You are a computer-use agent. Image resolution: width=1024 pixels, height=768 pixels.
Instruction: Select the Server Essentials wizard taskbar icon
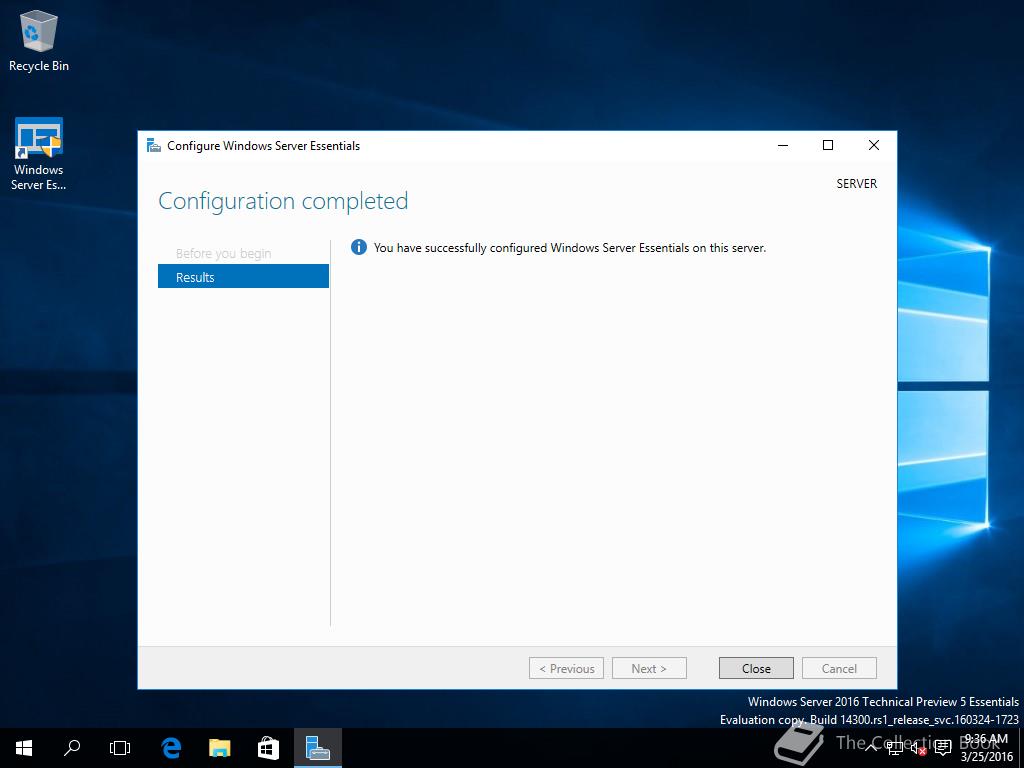[317, 748]
